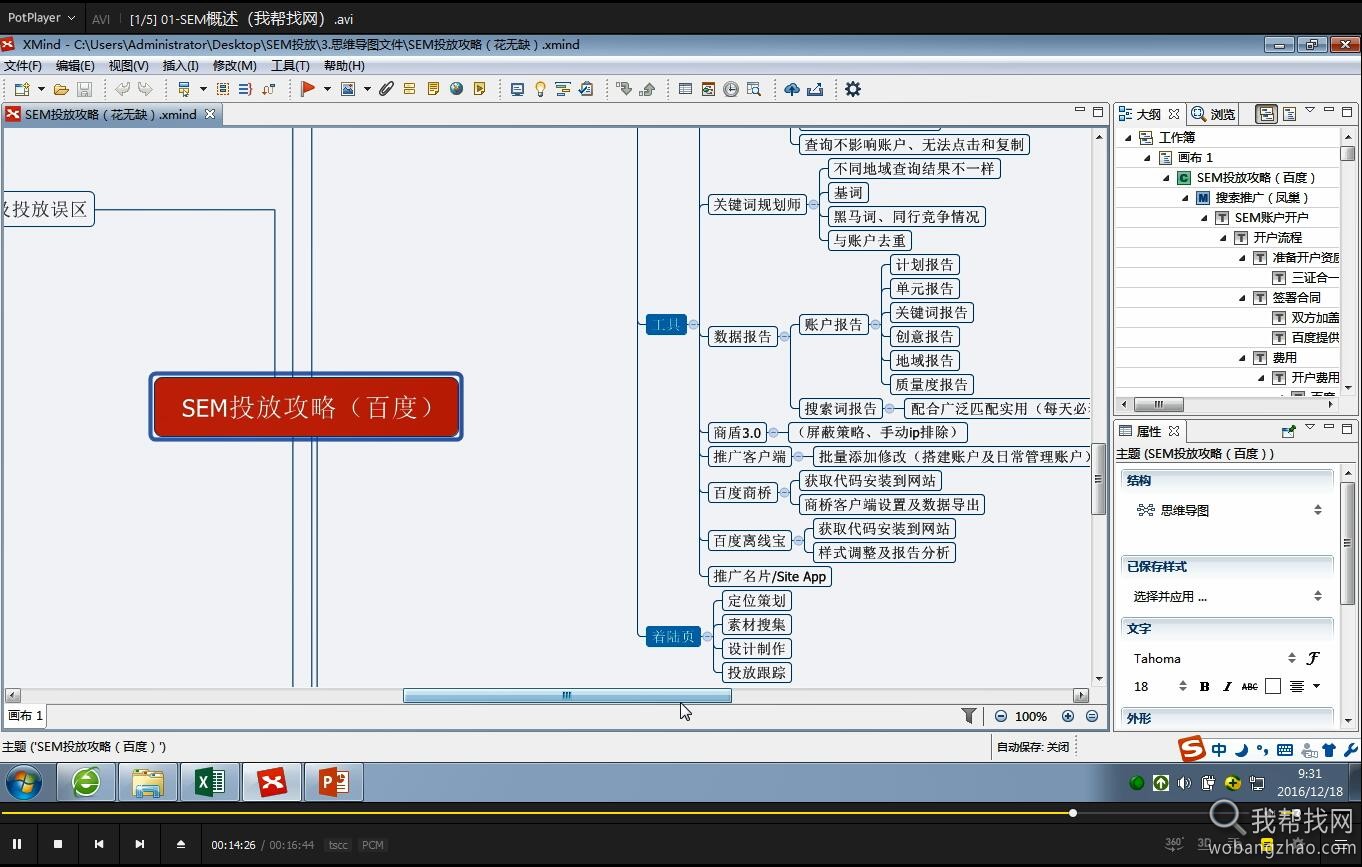Switch to the 浏览 tab

(1214, 114)
